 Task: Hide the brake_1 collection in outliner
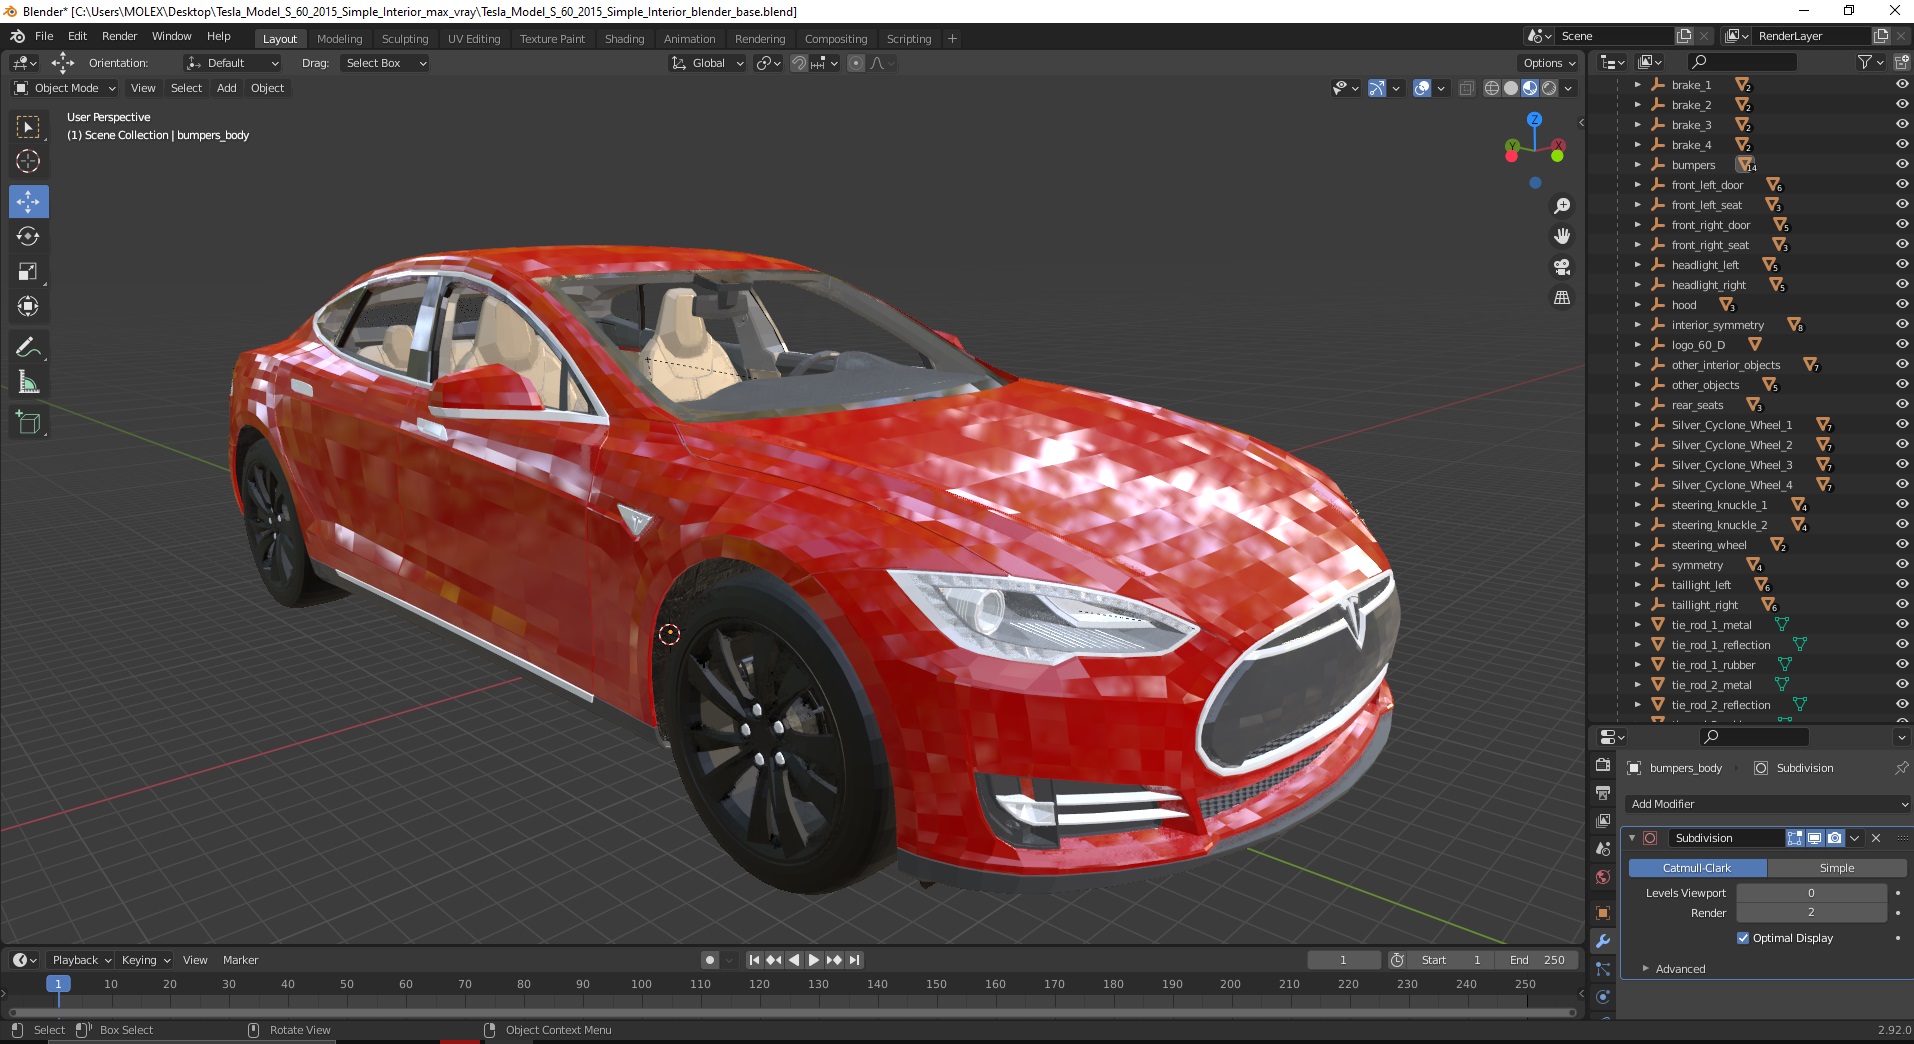click(1902, 85)
